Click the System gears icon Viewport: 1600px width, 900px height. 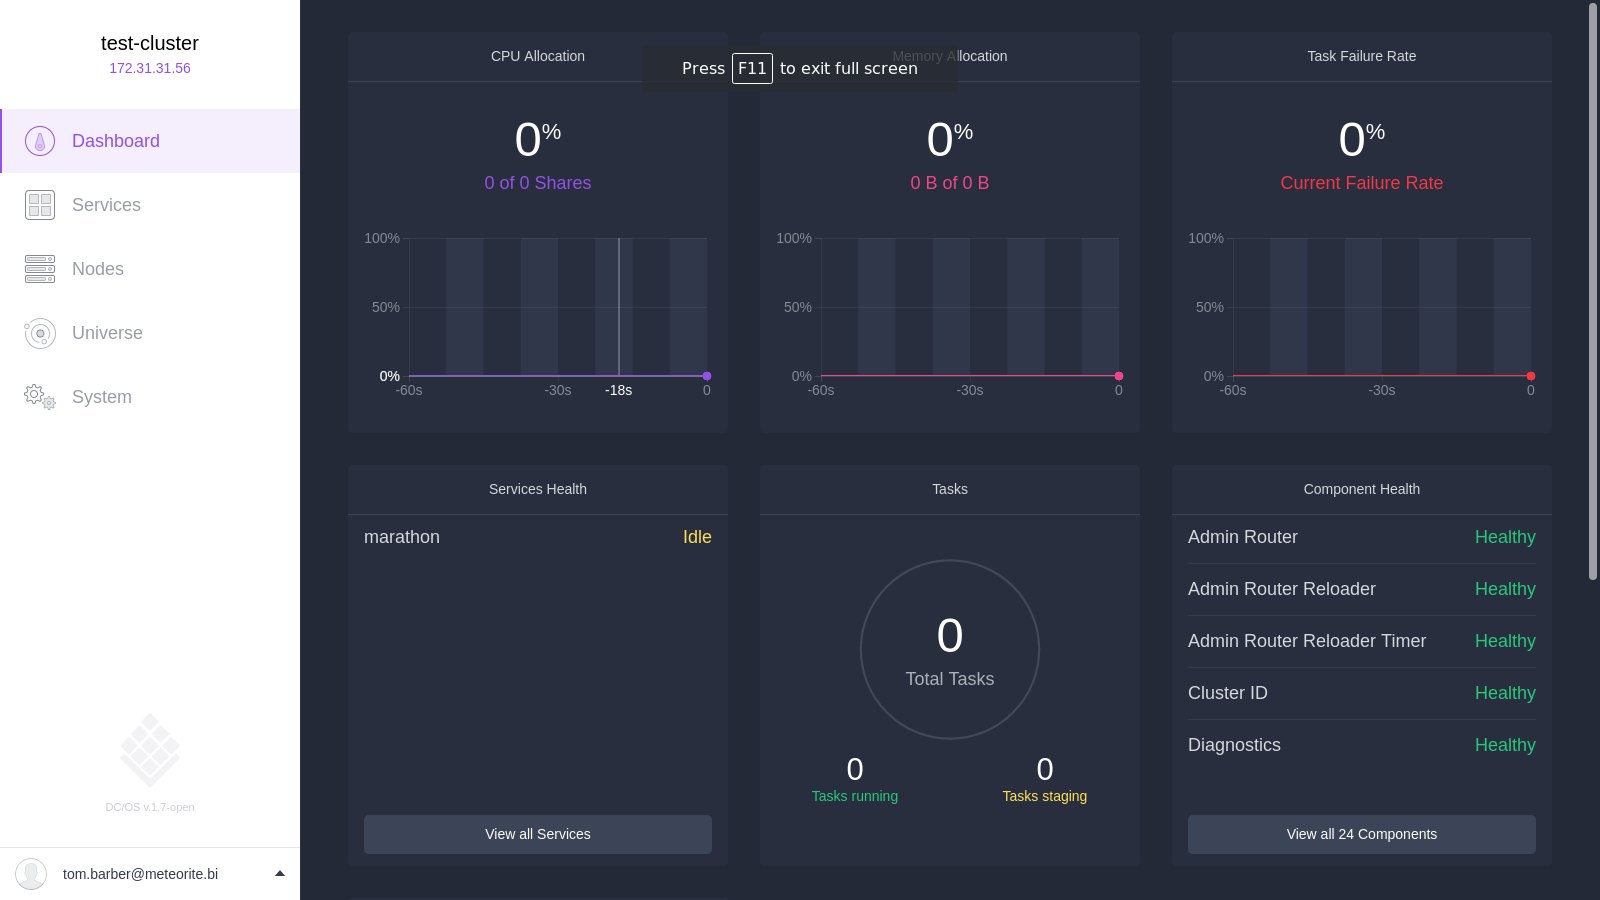click(40, 397)
